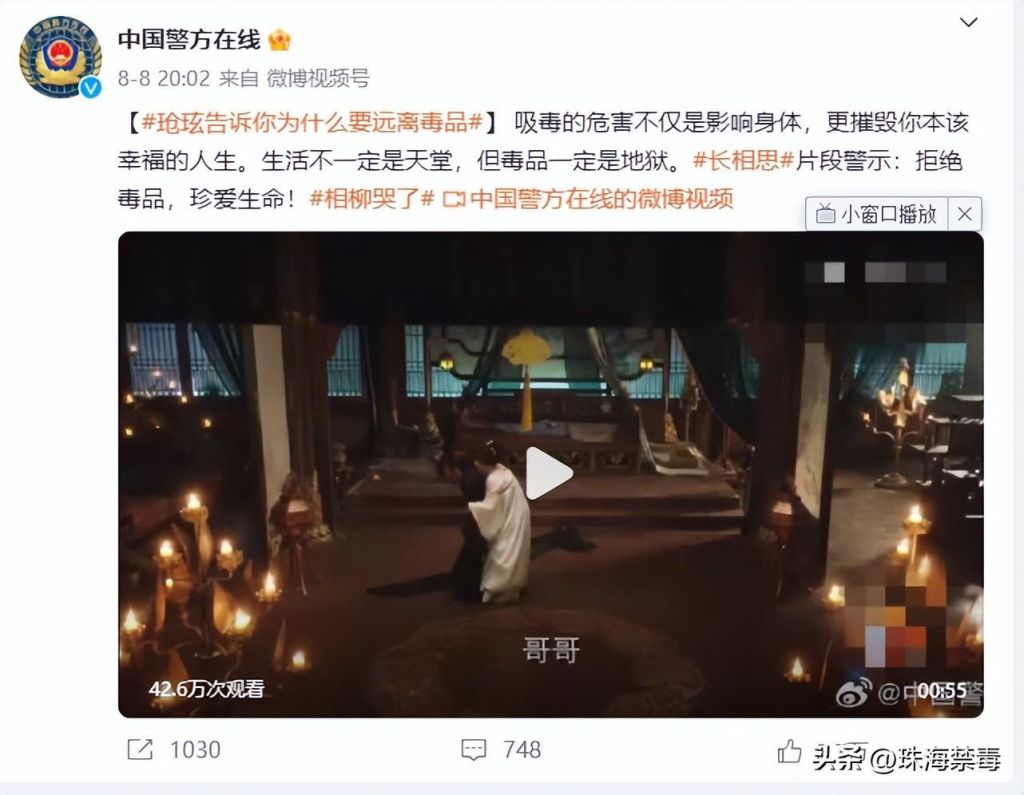Screen dimensions: 1024x795
Task: Like the post with thumbs-up icon
Action: [x=789, y=751]
